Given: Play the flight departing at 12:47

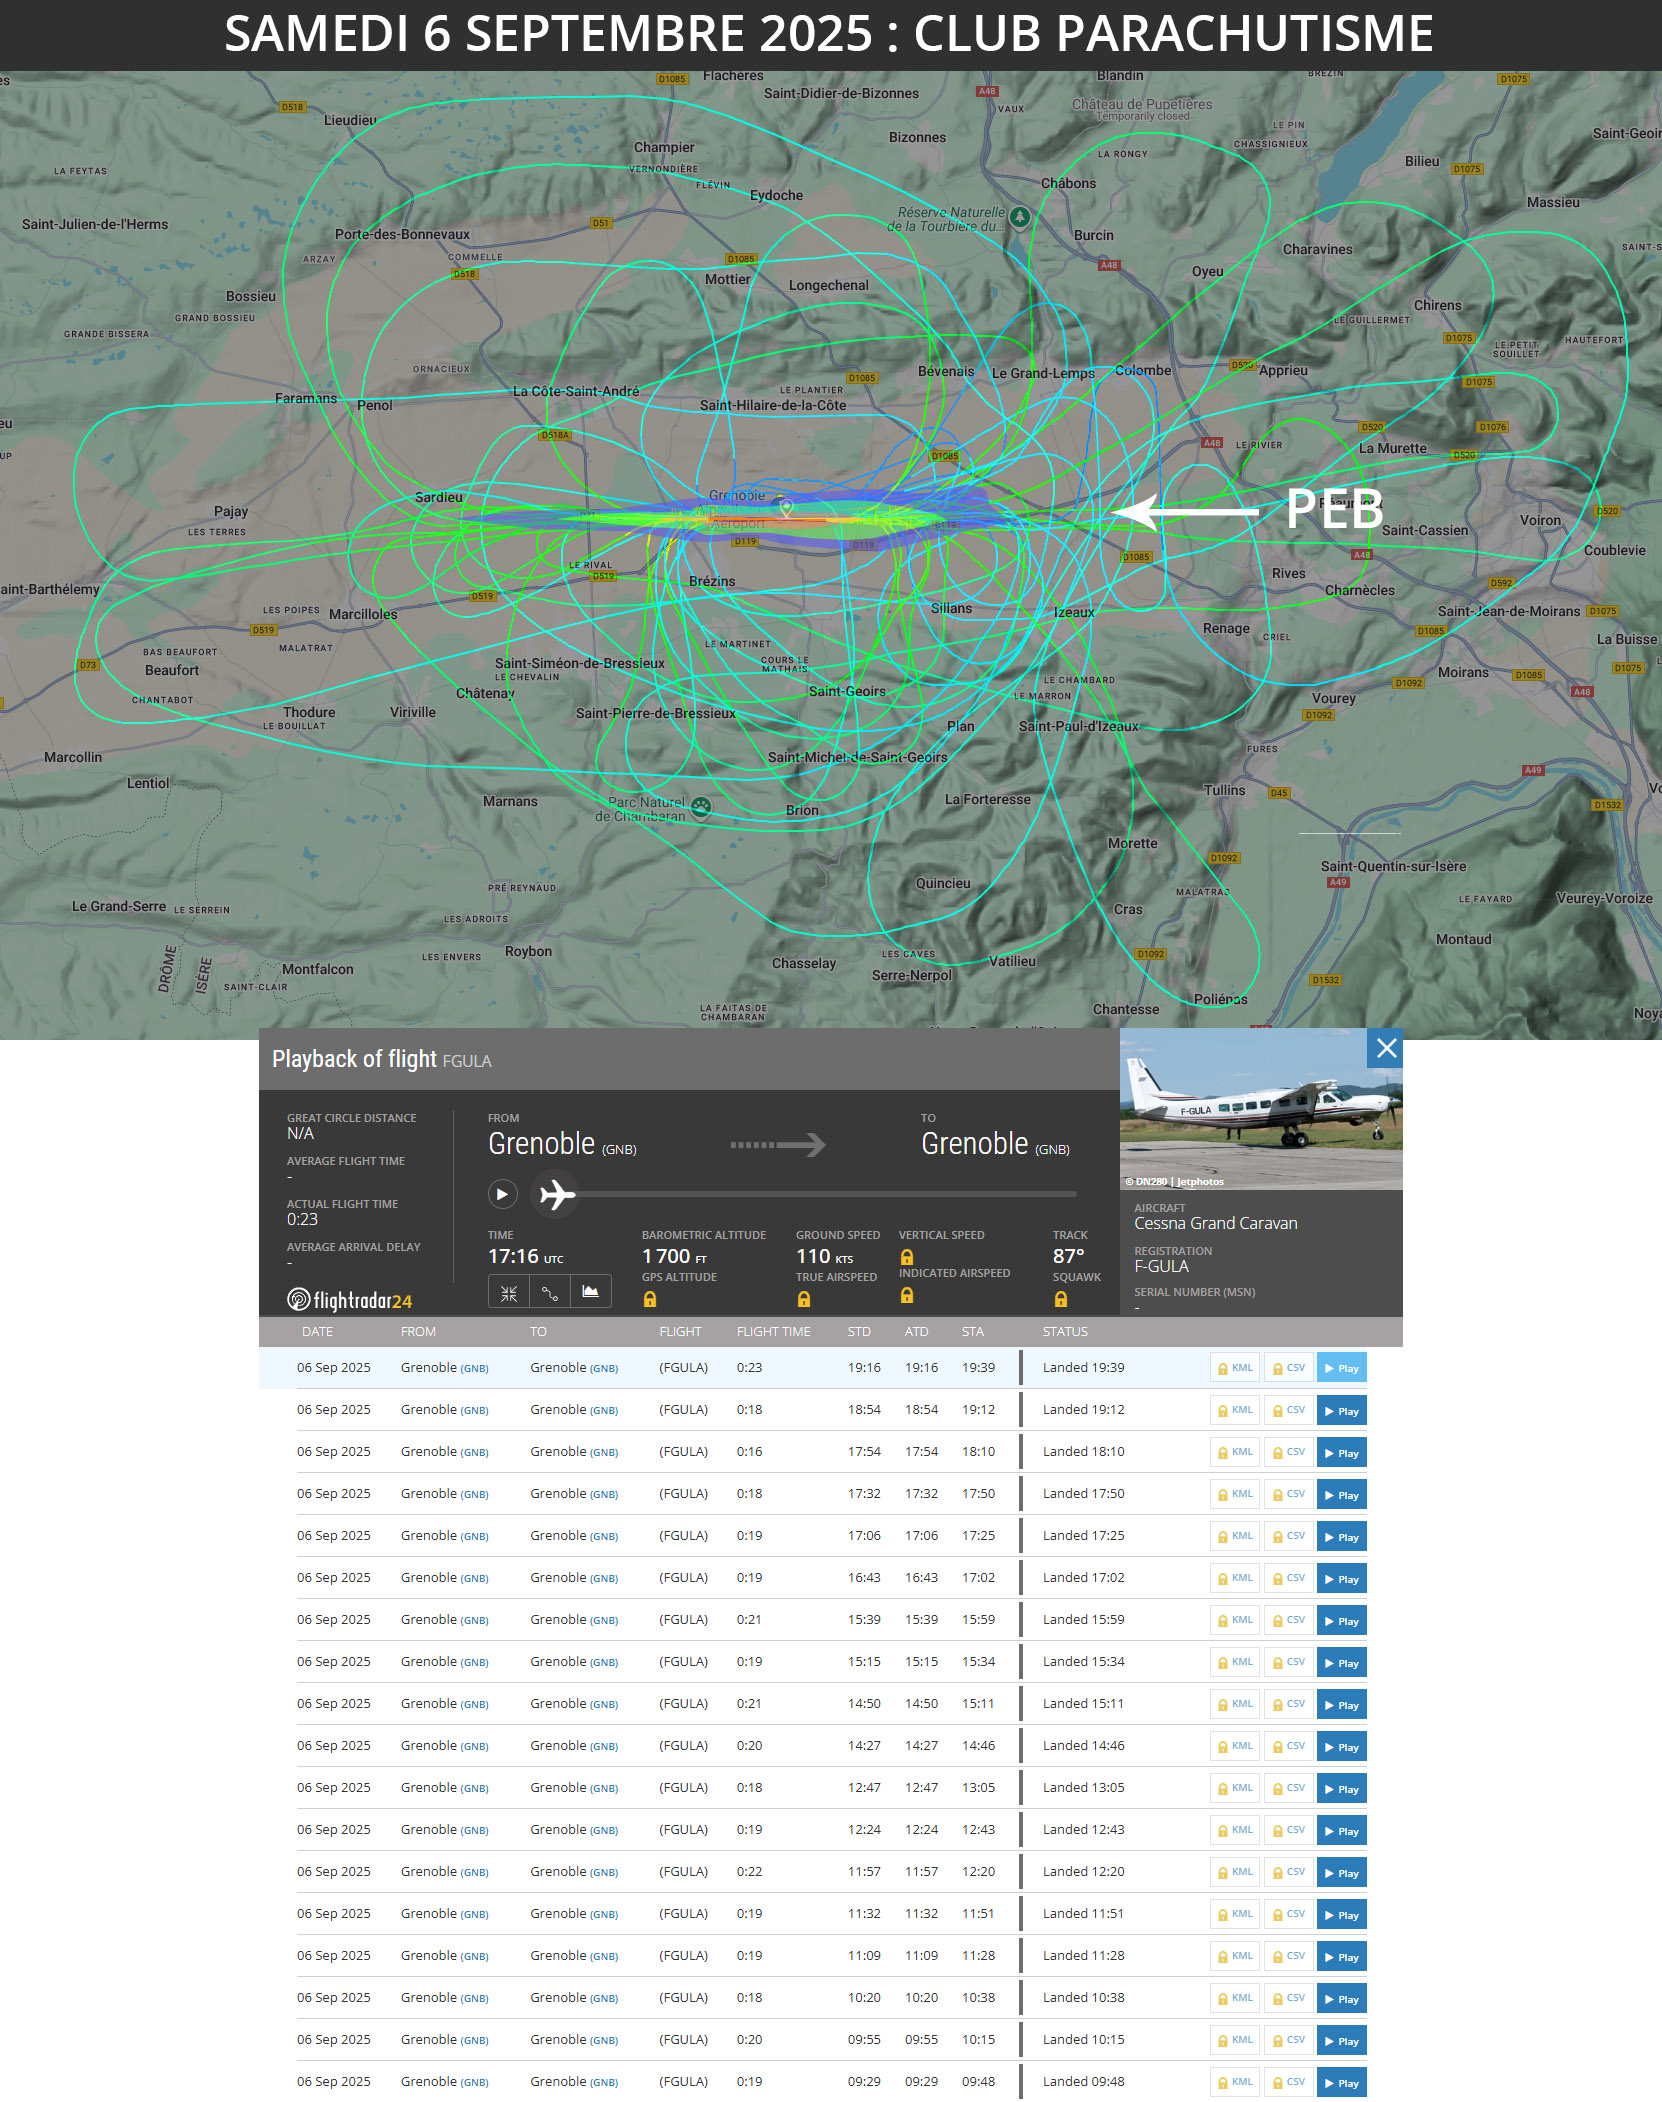Looking at the screenshot, I should pos(1341,1789).
